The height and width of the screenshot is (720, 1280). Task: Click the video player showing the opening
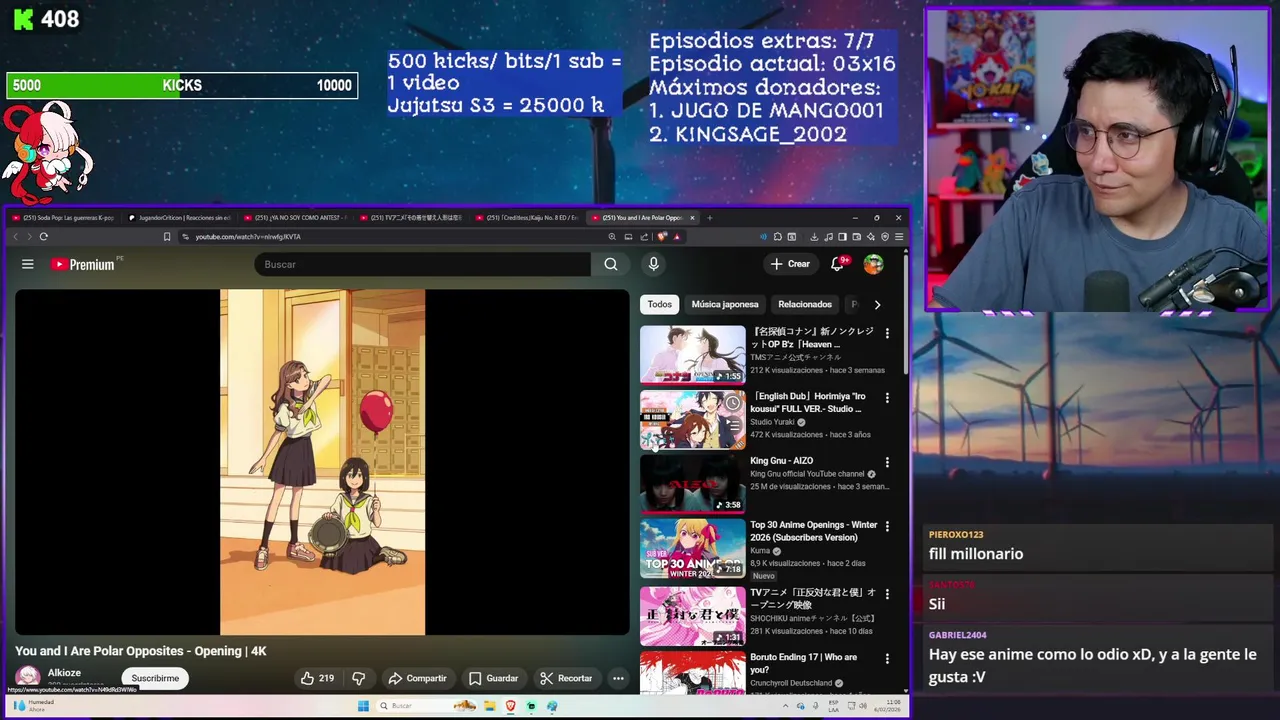pyautogui.click(x=322, y=462)
